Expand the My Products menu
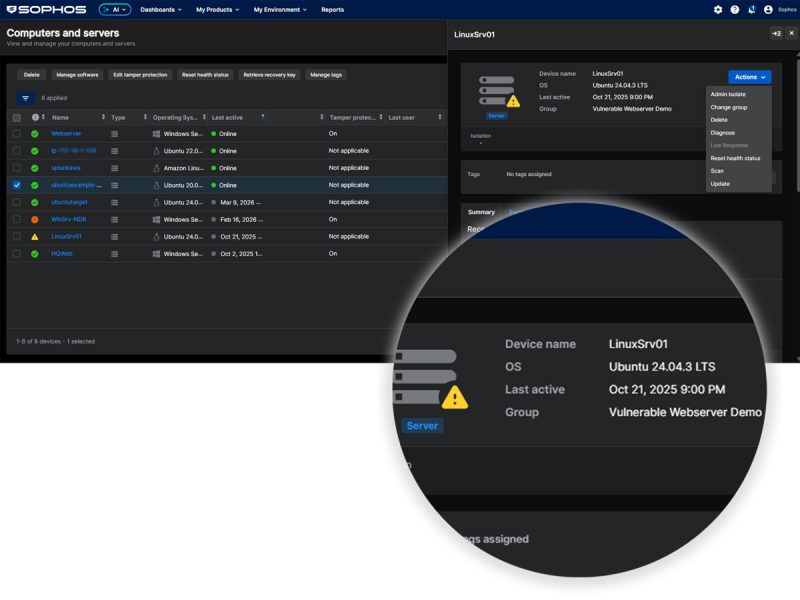This screenshot has width=800, height=600. coord(217,10)
